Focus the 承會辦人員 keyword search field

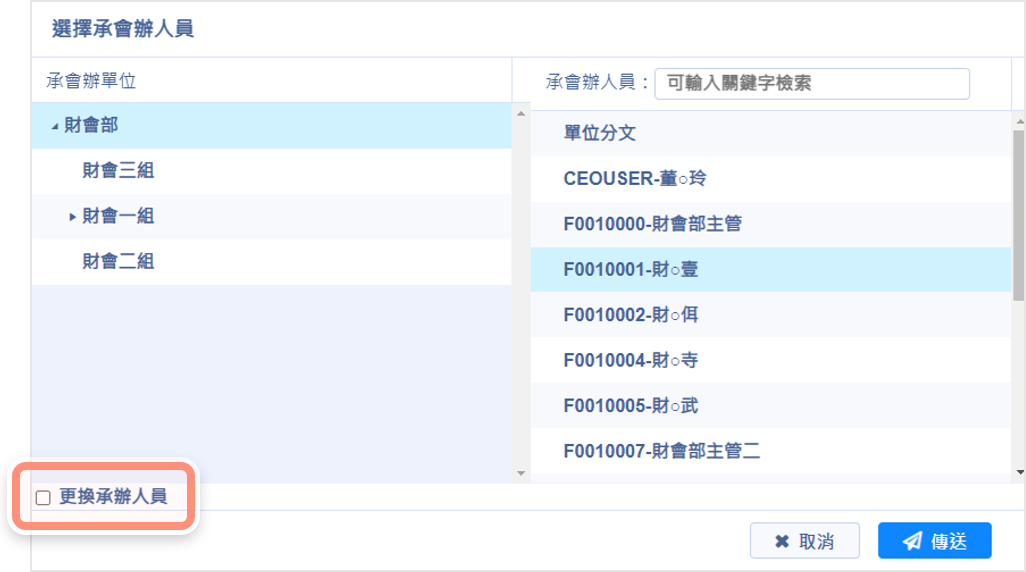coord(811,83)
